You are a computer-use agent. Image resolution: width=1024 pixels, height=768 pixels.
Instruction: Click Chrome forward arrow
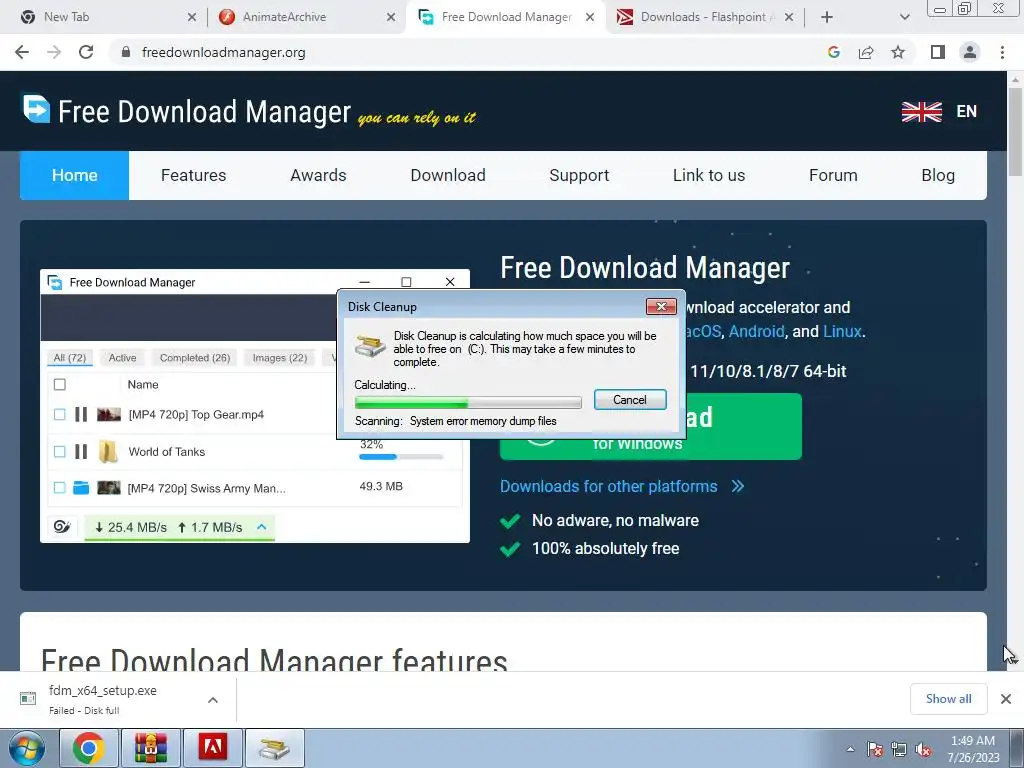point(54,52)
